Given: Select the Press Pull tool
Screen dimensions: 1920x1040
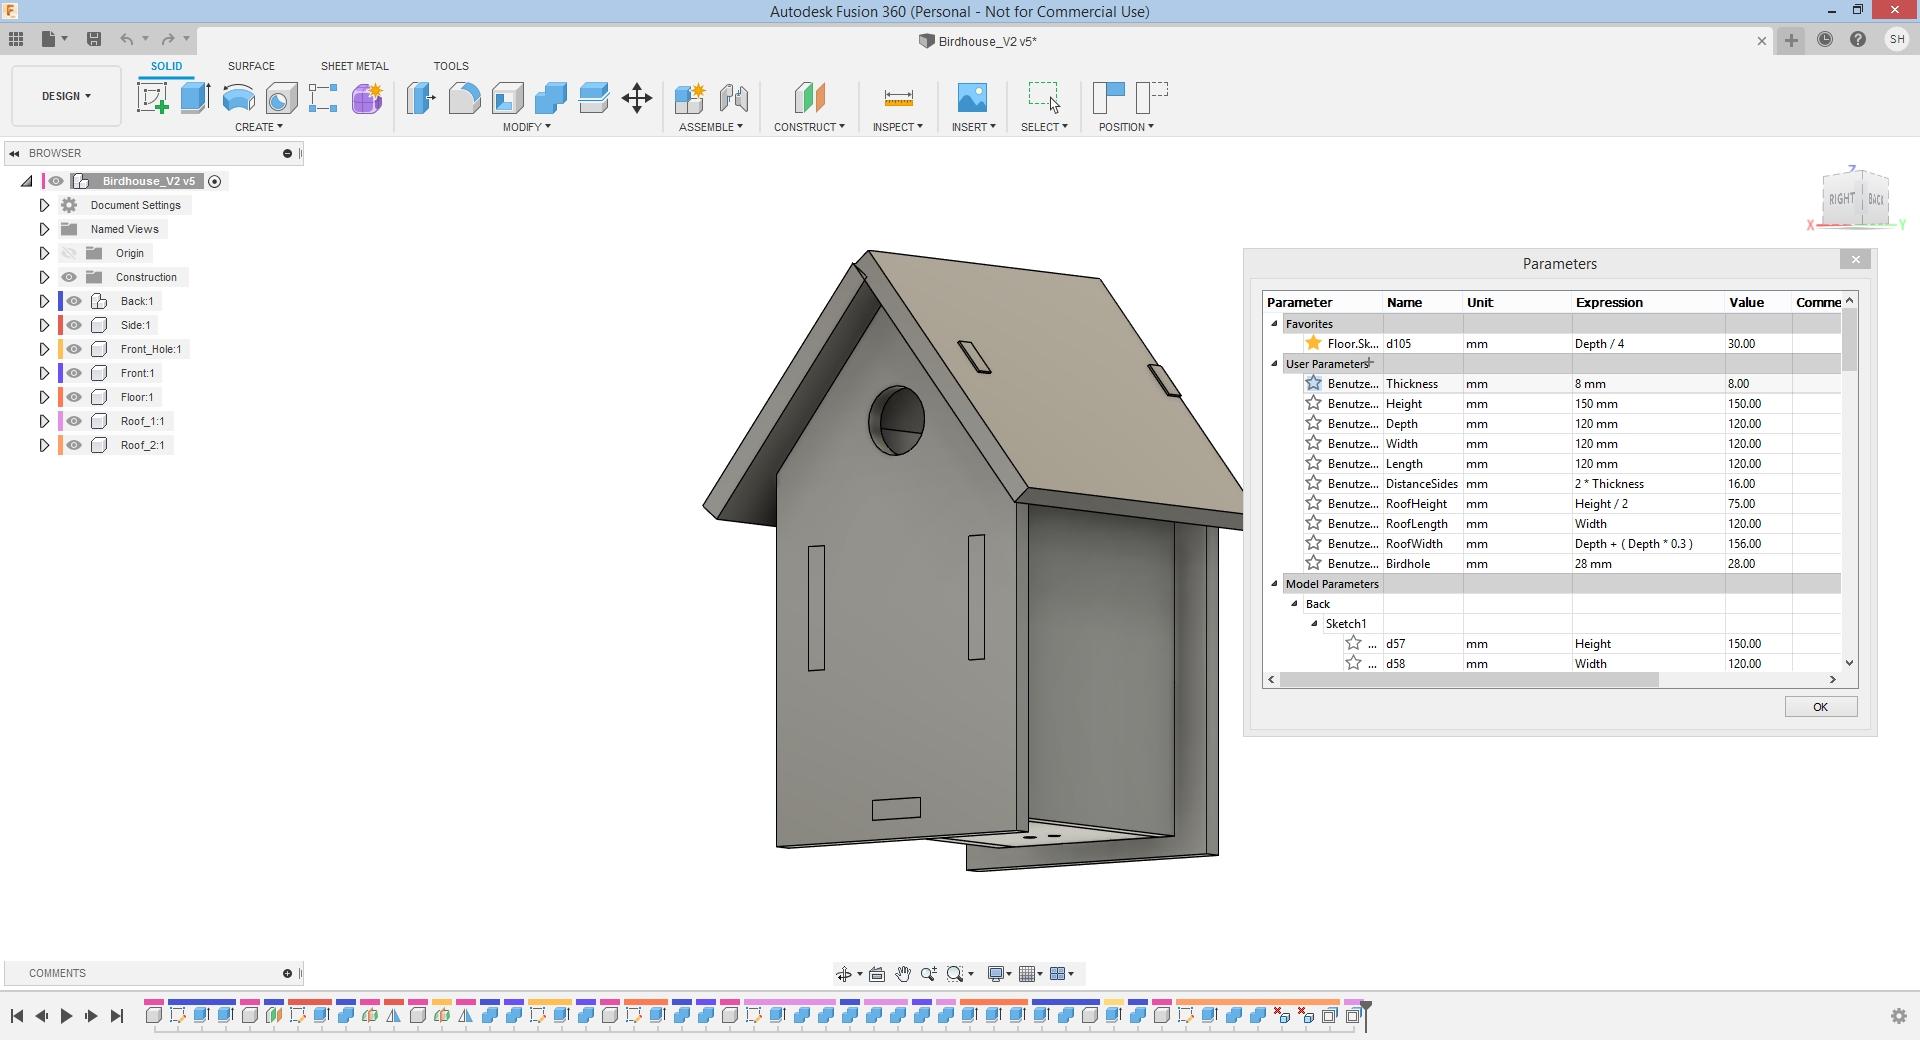Looking at the screenshot, I should pyautogui.click(x=421, y=98).
